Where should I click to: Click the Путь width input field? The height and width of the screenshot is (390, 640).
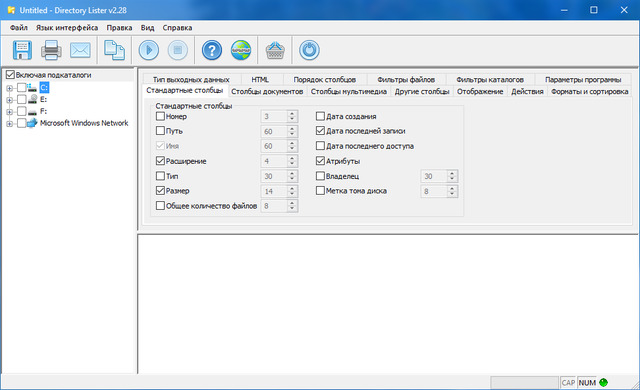click(274, 131)
